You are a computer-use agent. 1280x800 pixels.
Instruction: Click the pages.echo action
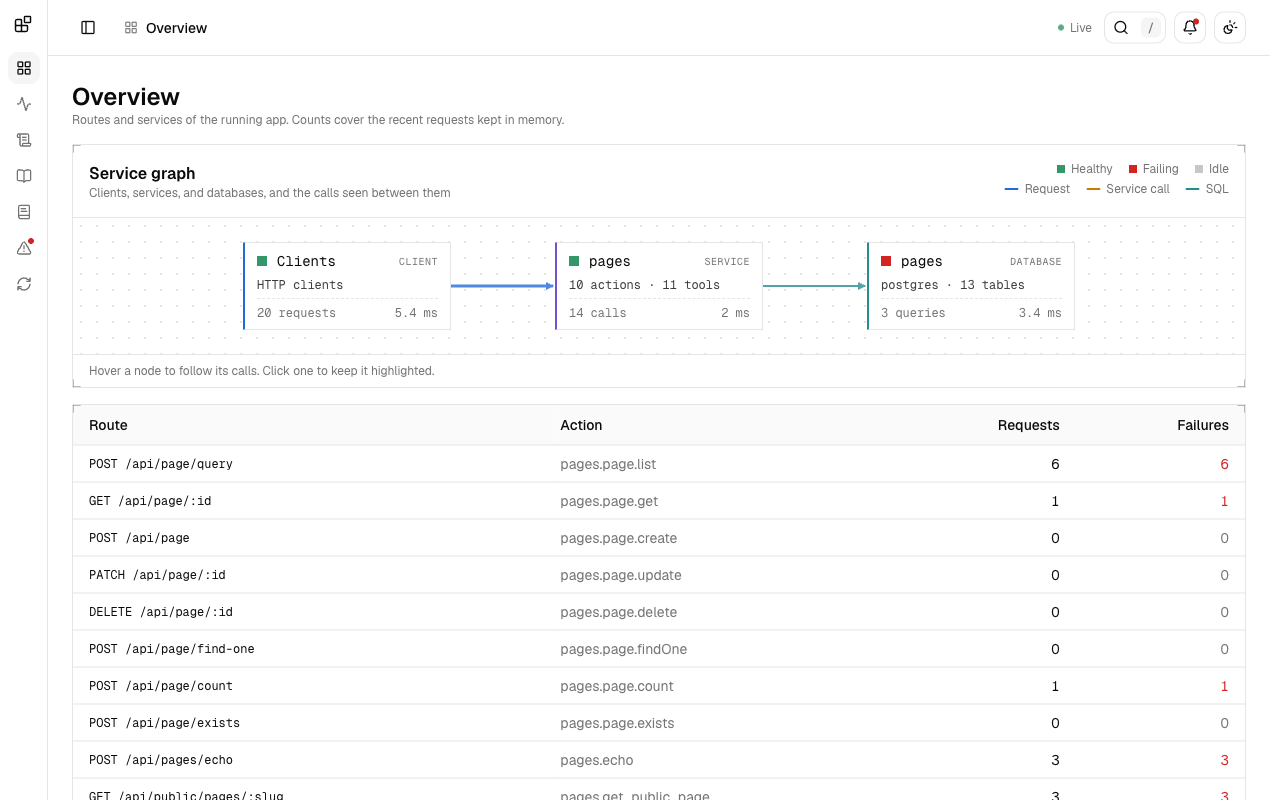(x=597, y=760)
